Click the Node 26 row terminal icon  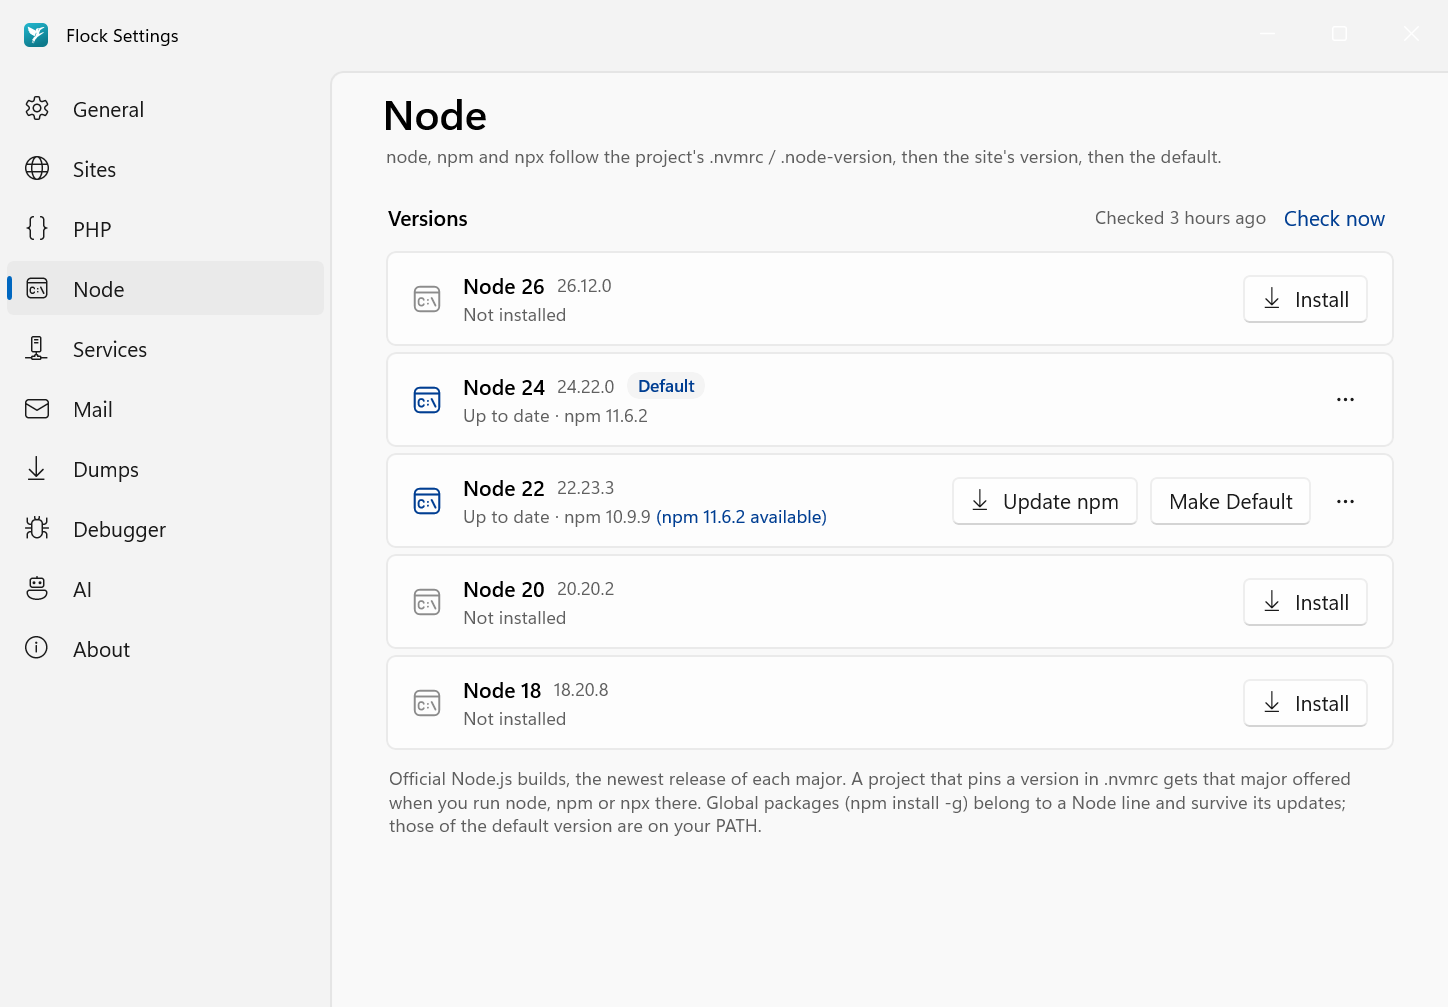tap(427, 300)
